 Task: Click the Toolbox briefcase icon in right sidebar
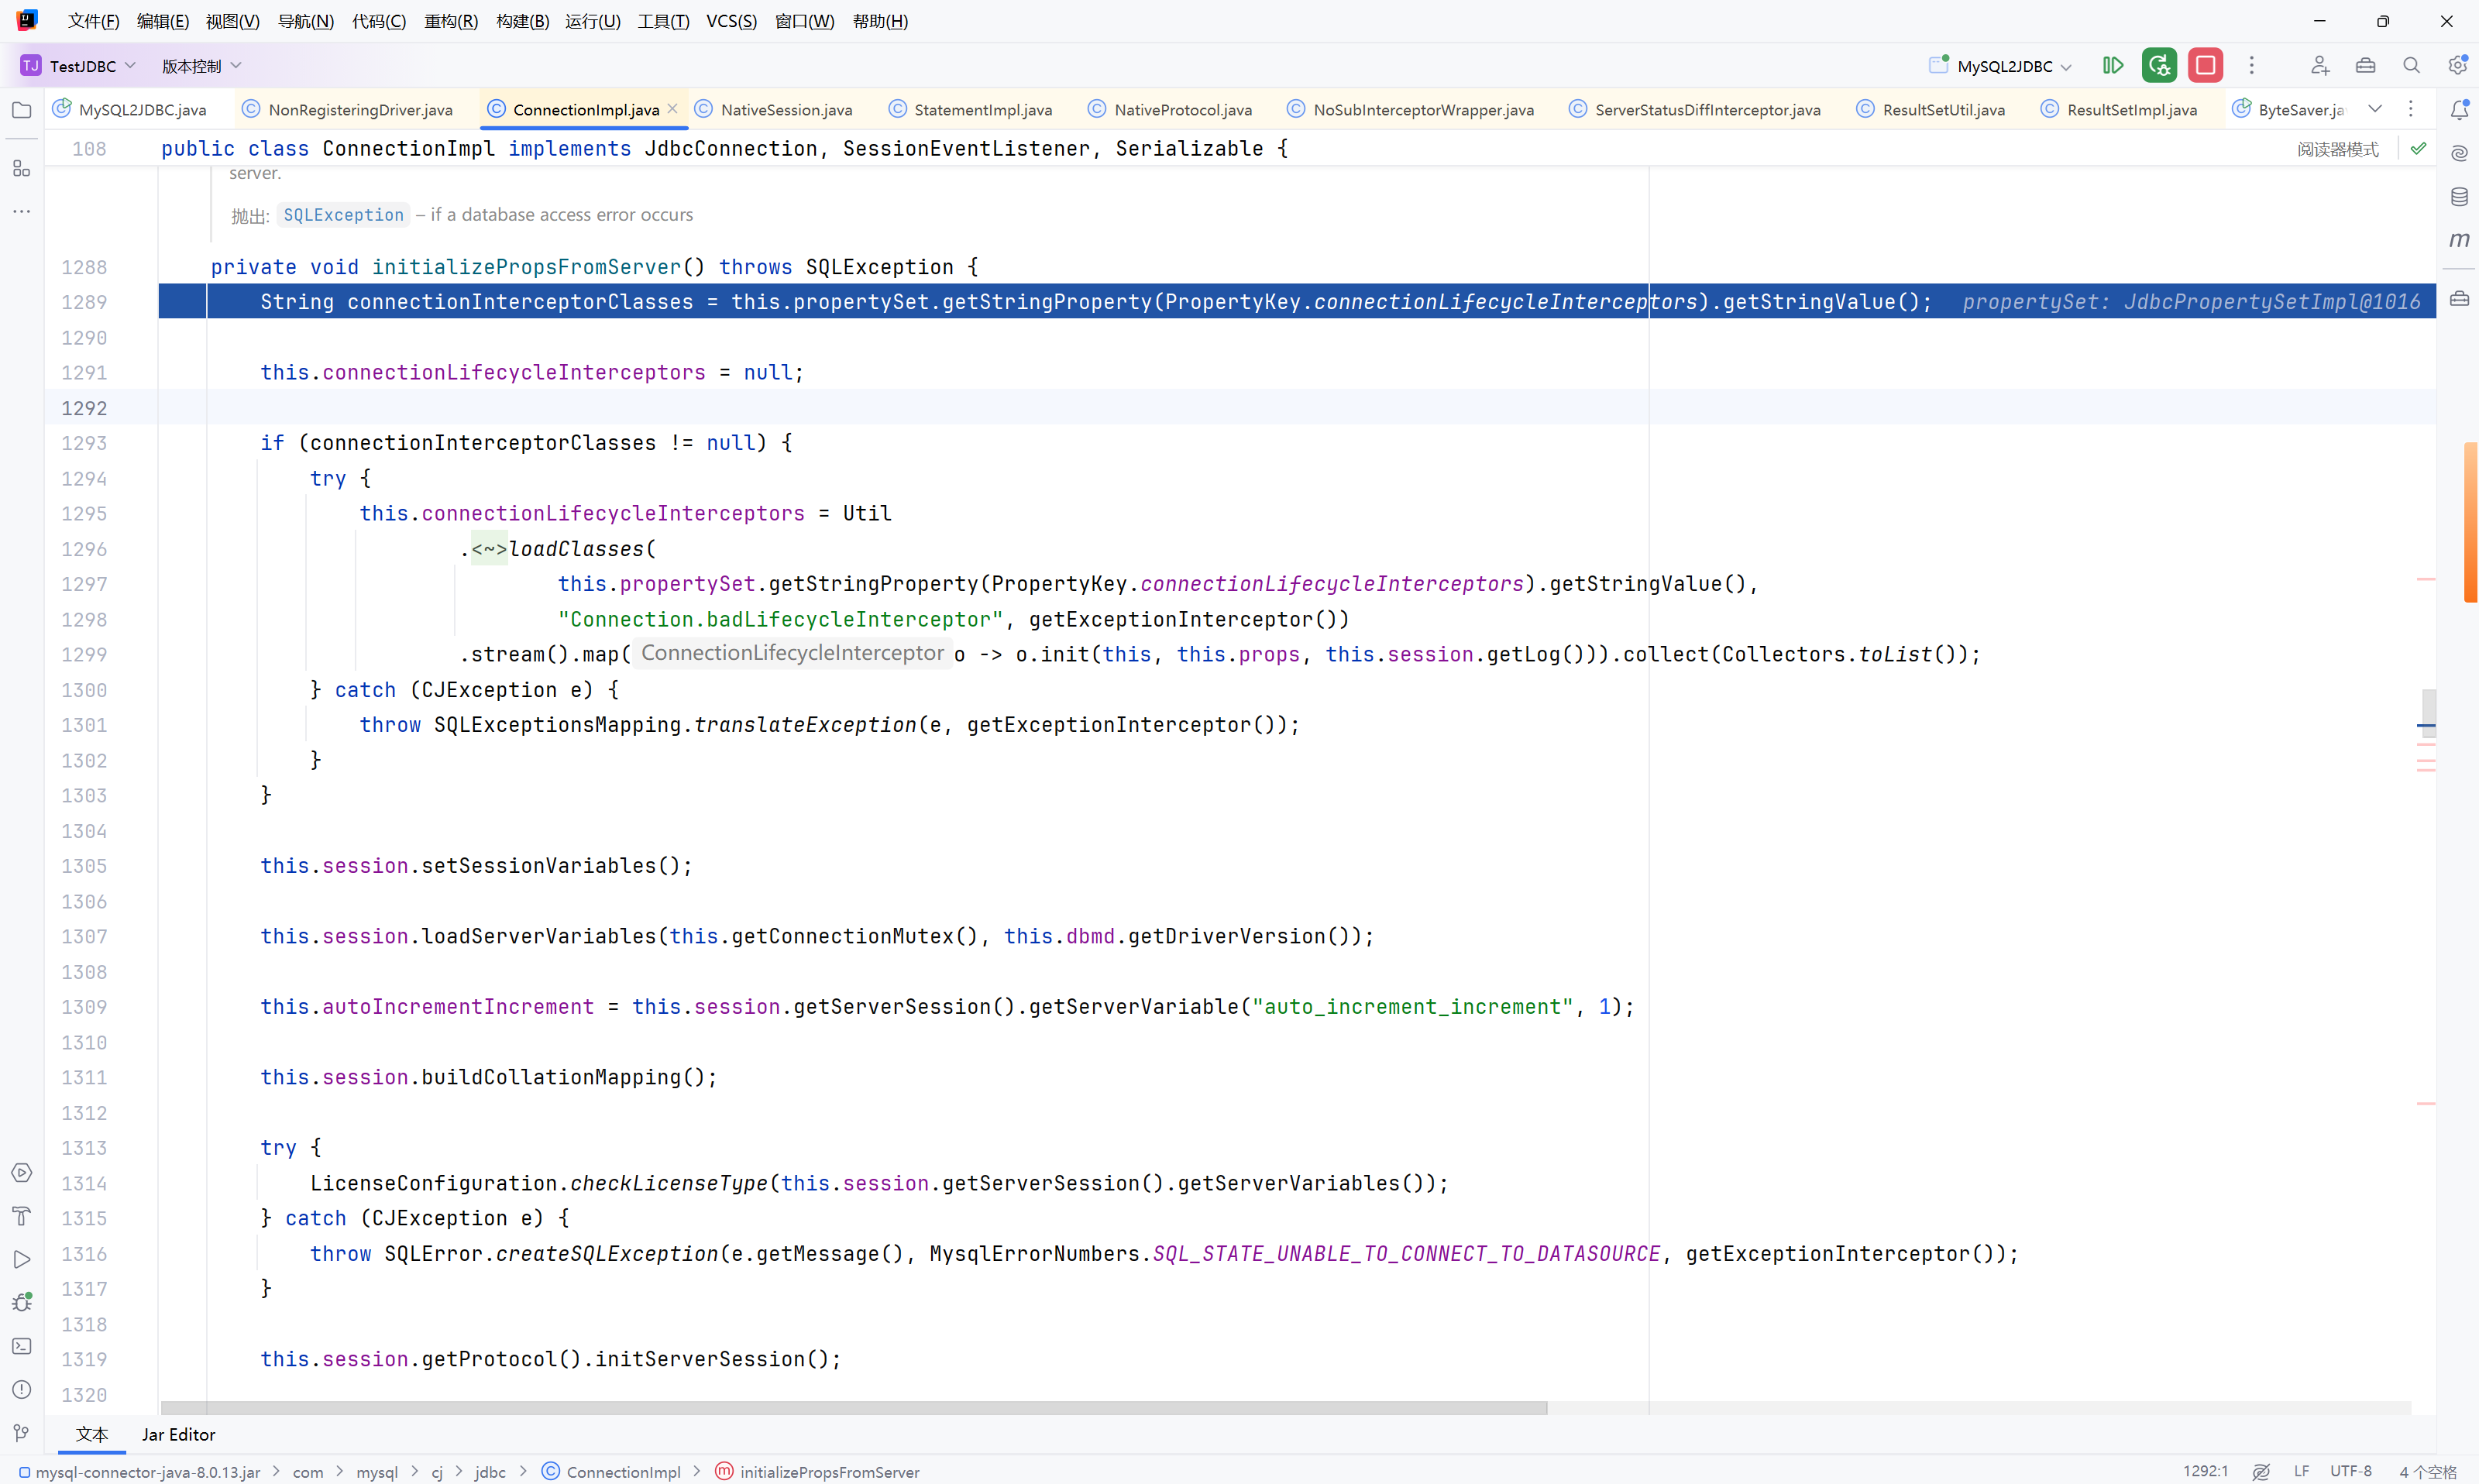[x=2459, y=299]
